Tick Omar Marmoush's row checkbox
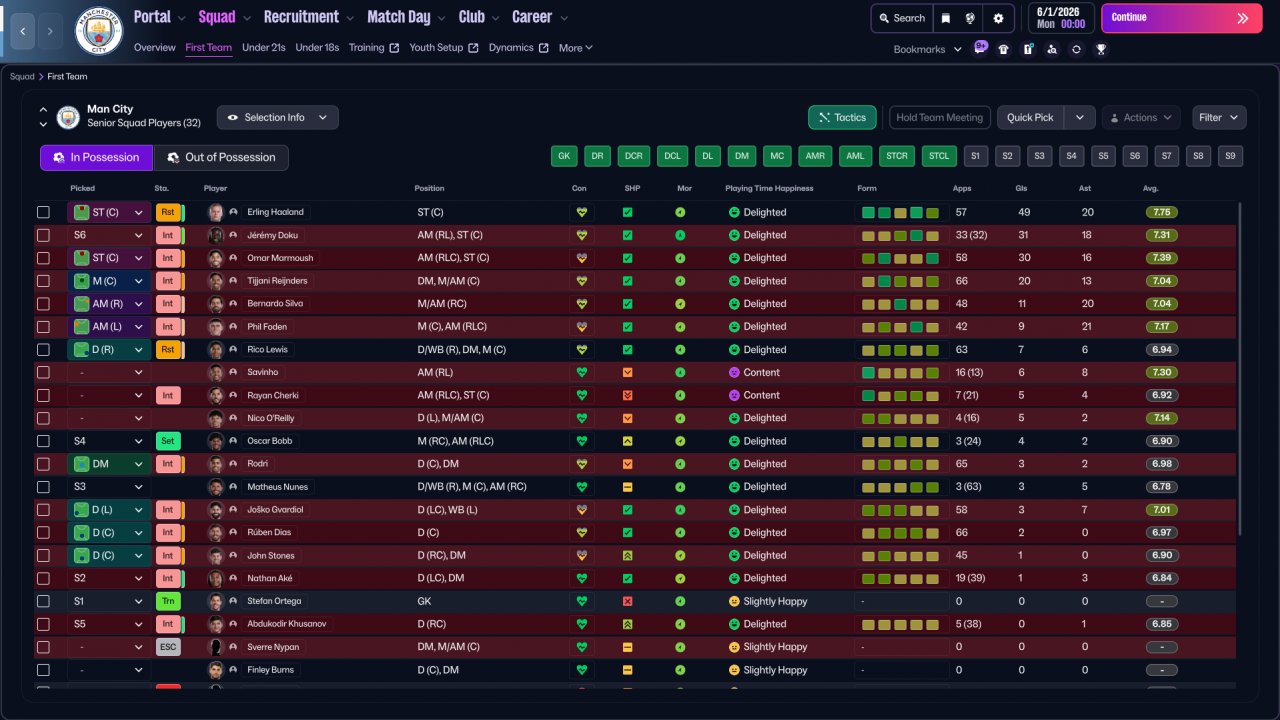This screenshot has height=720, width=1280. tap(43, 258)
